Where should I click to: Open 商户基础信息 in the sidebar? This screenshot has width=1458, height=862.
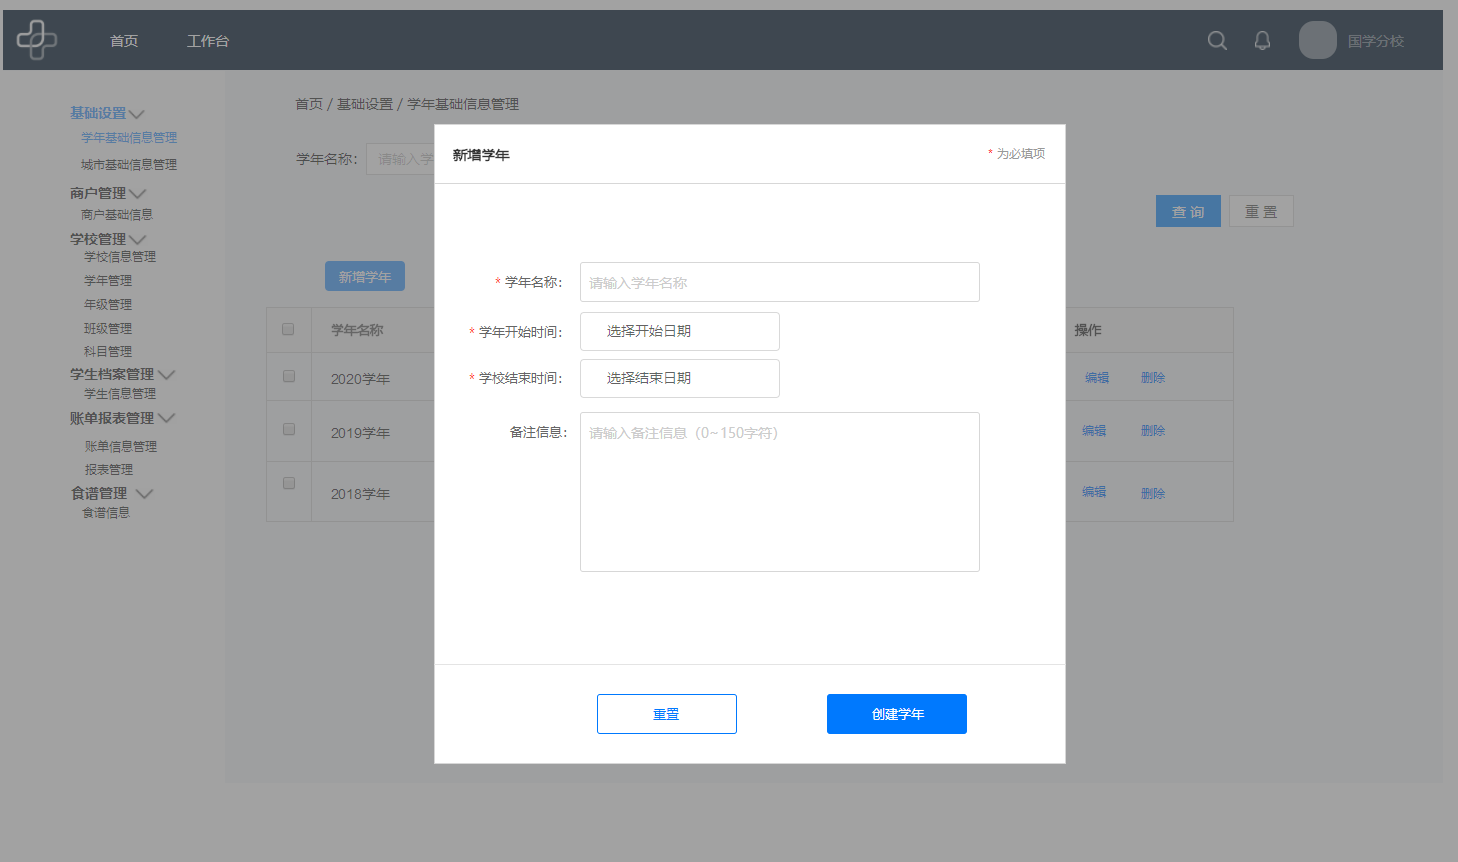coord(117,215)
